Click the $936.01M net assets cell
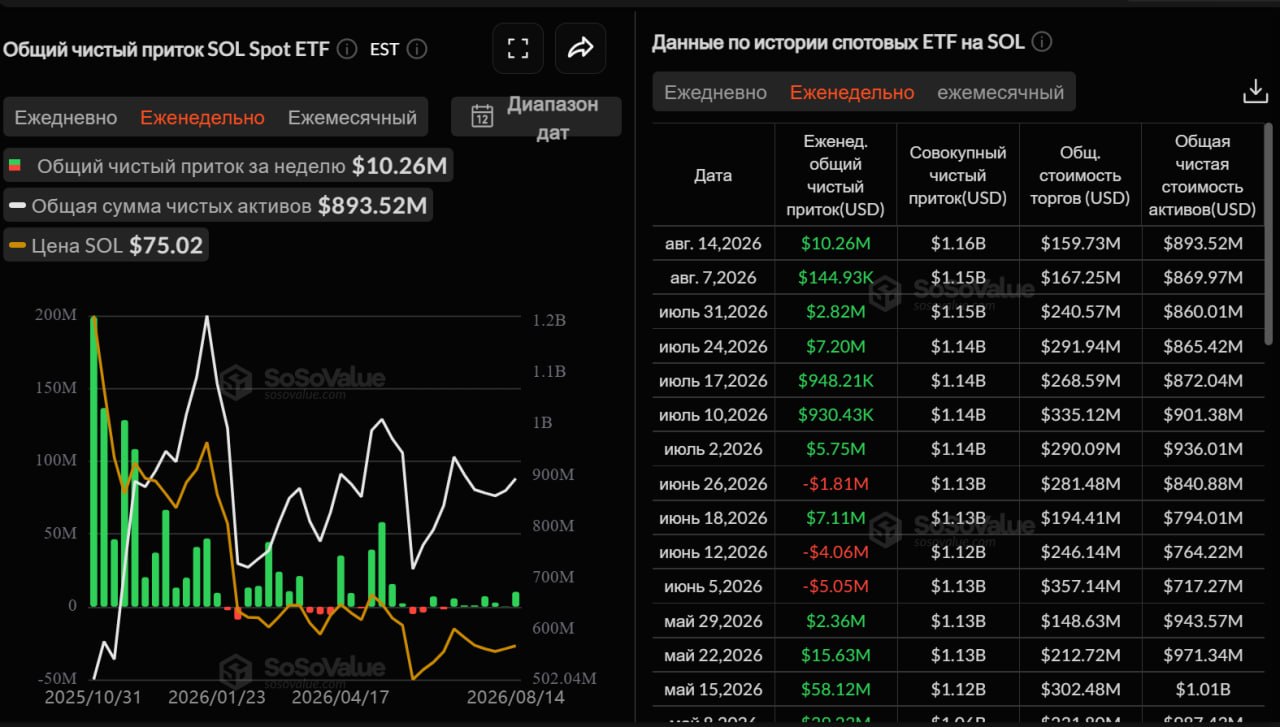Screen dimensions: 1280x727 [1203, 449]
